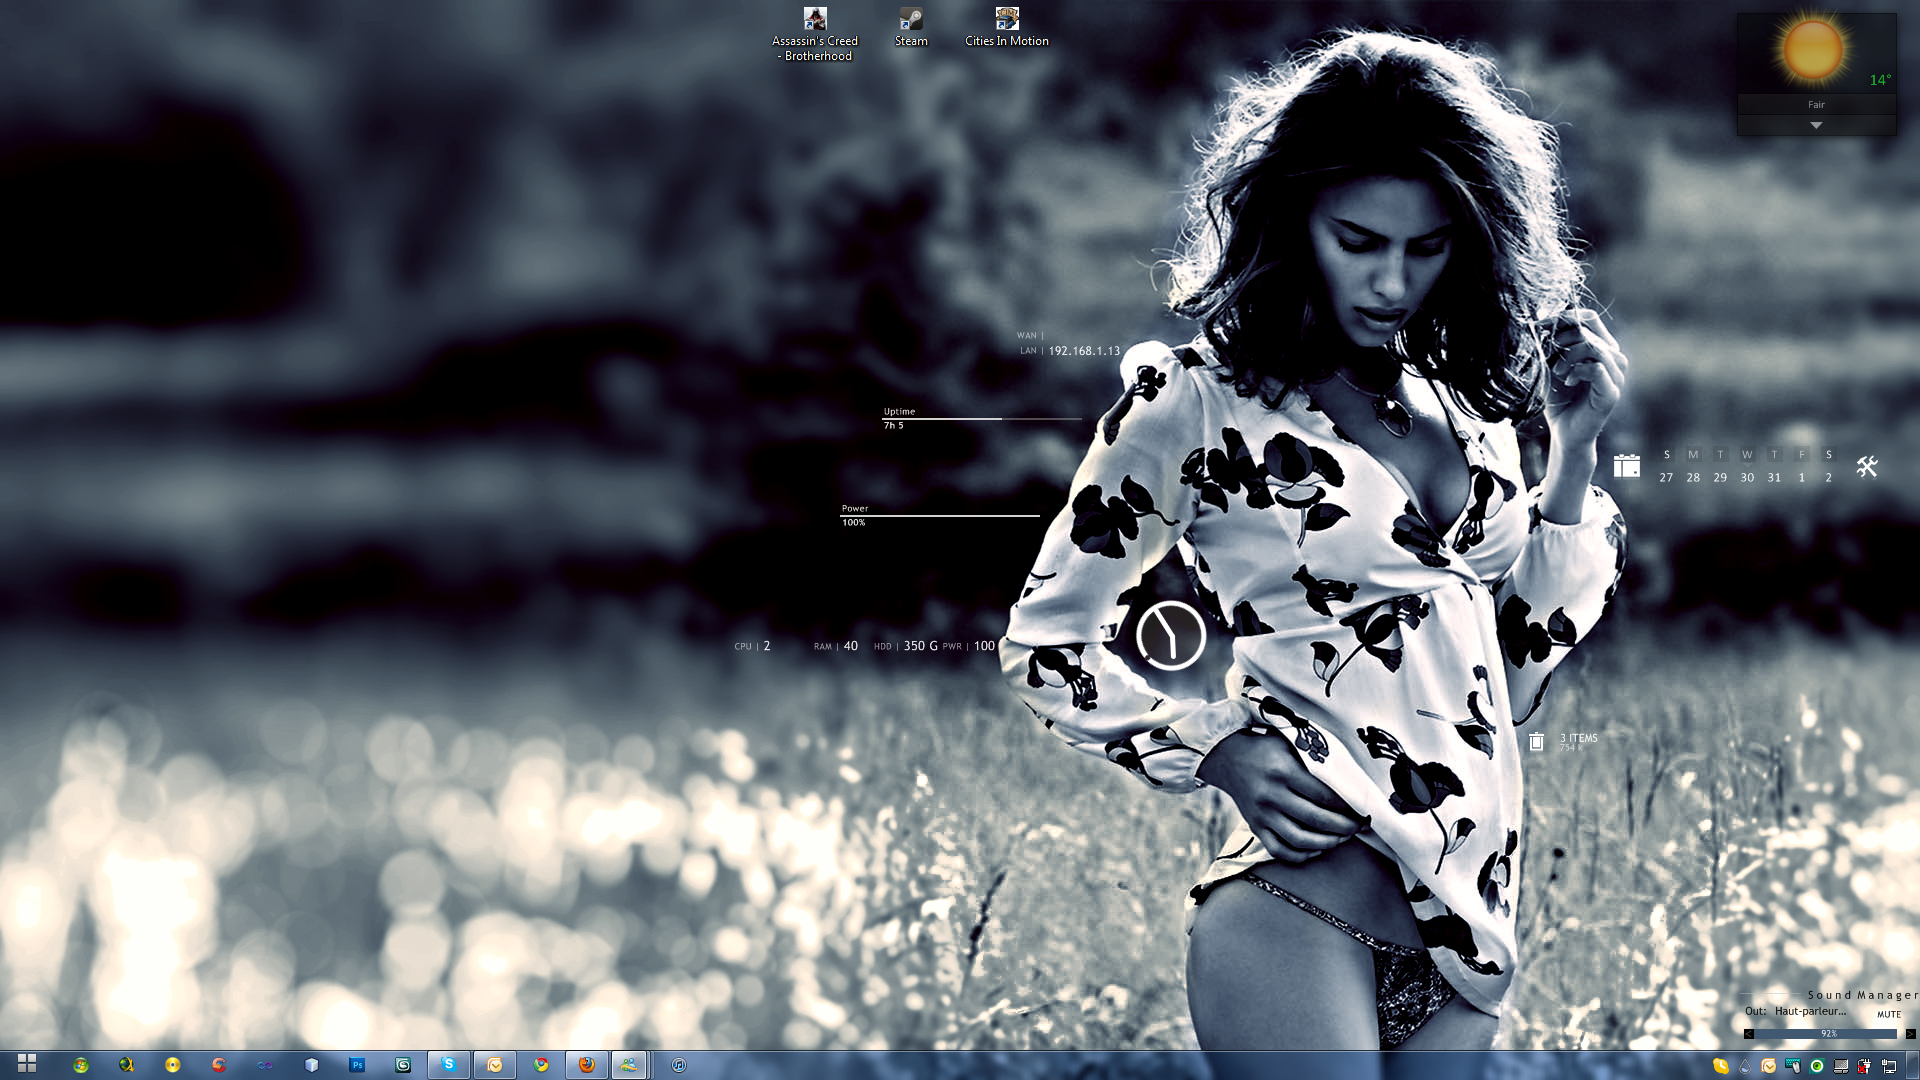Image resolution: width=1920 pixels, height=1080 pixels.
Task: Open the yellow disc icon in taskbar
Action: [x=173, y=1065]
